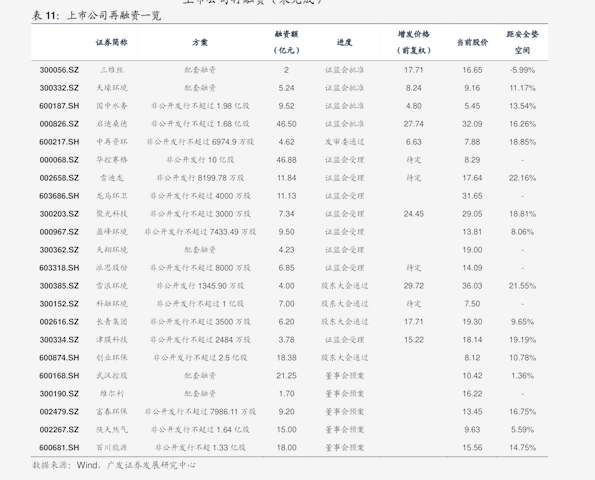This screenshot has height=480, width=595.
Task: Click the 46.88 financing amount cell
Action: (x=286, y=160)
